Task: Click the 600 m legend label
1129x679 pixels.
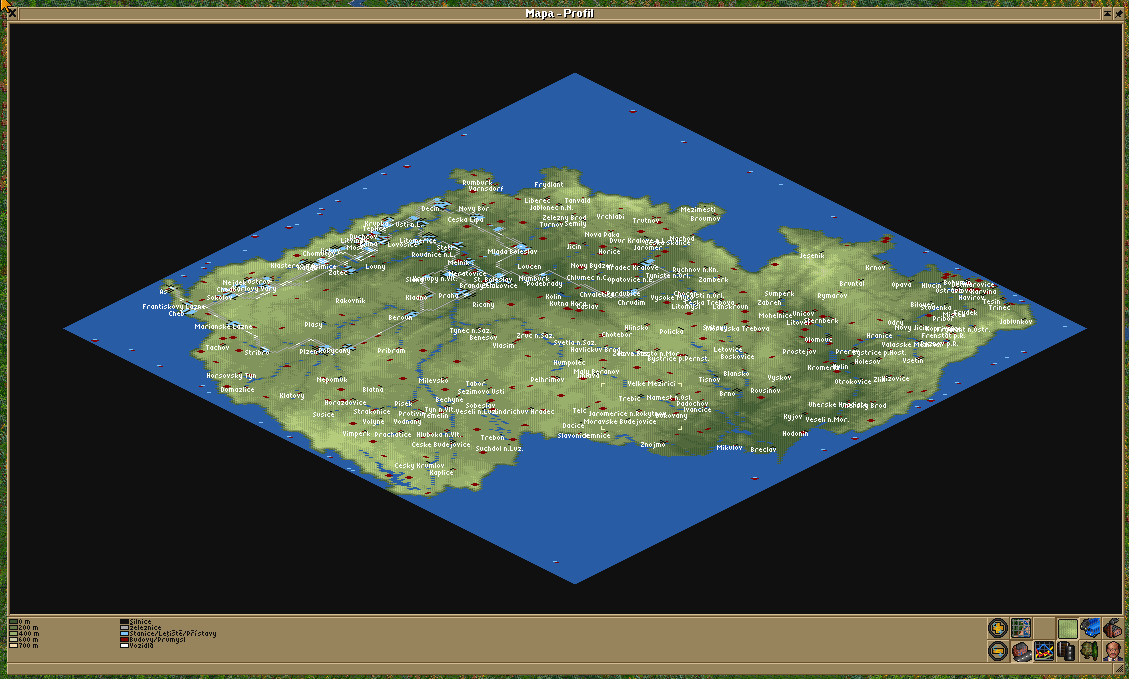Action: click(28, 639)
